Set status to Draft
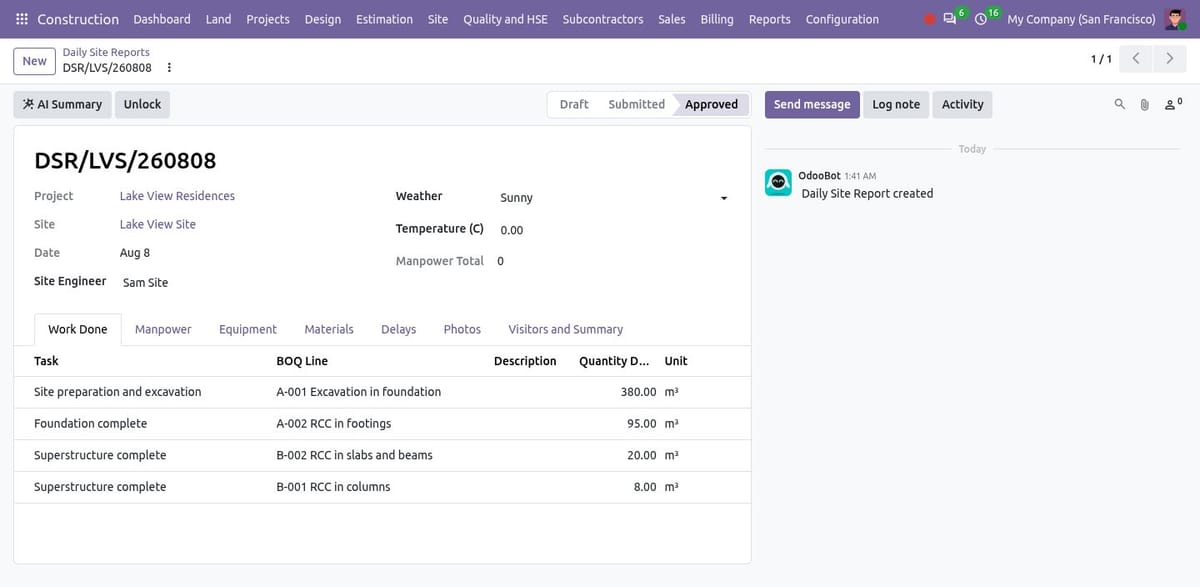 574,104
